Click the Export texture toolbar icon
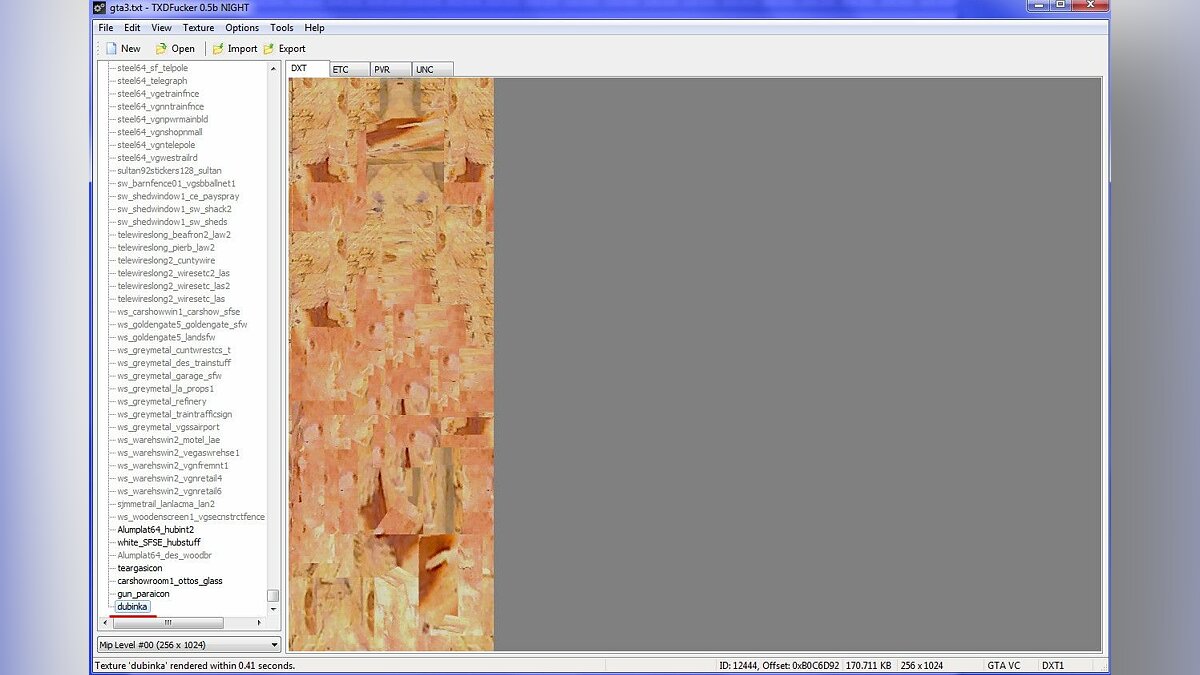This screenshot has width=1200, height=675. point(269,48)
